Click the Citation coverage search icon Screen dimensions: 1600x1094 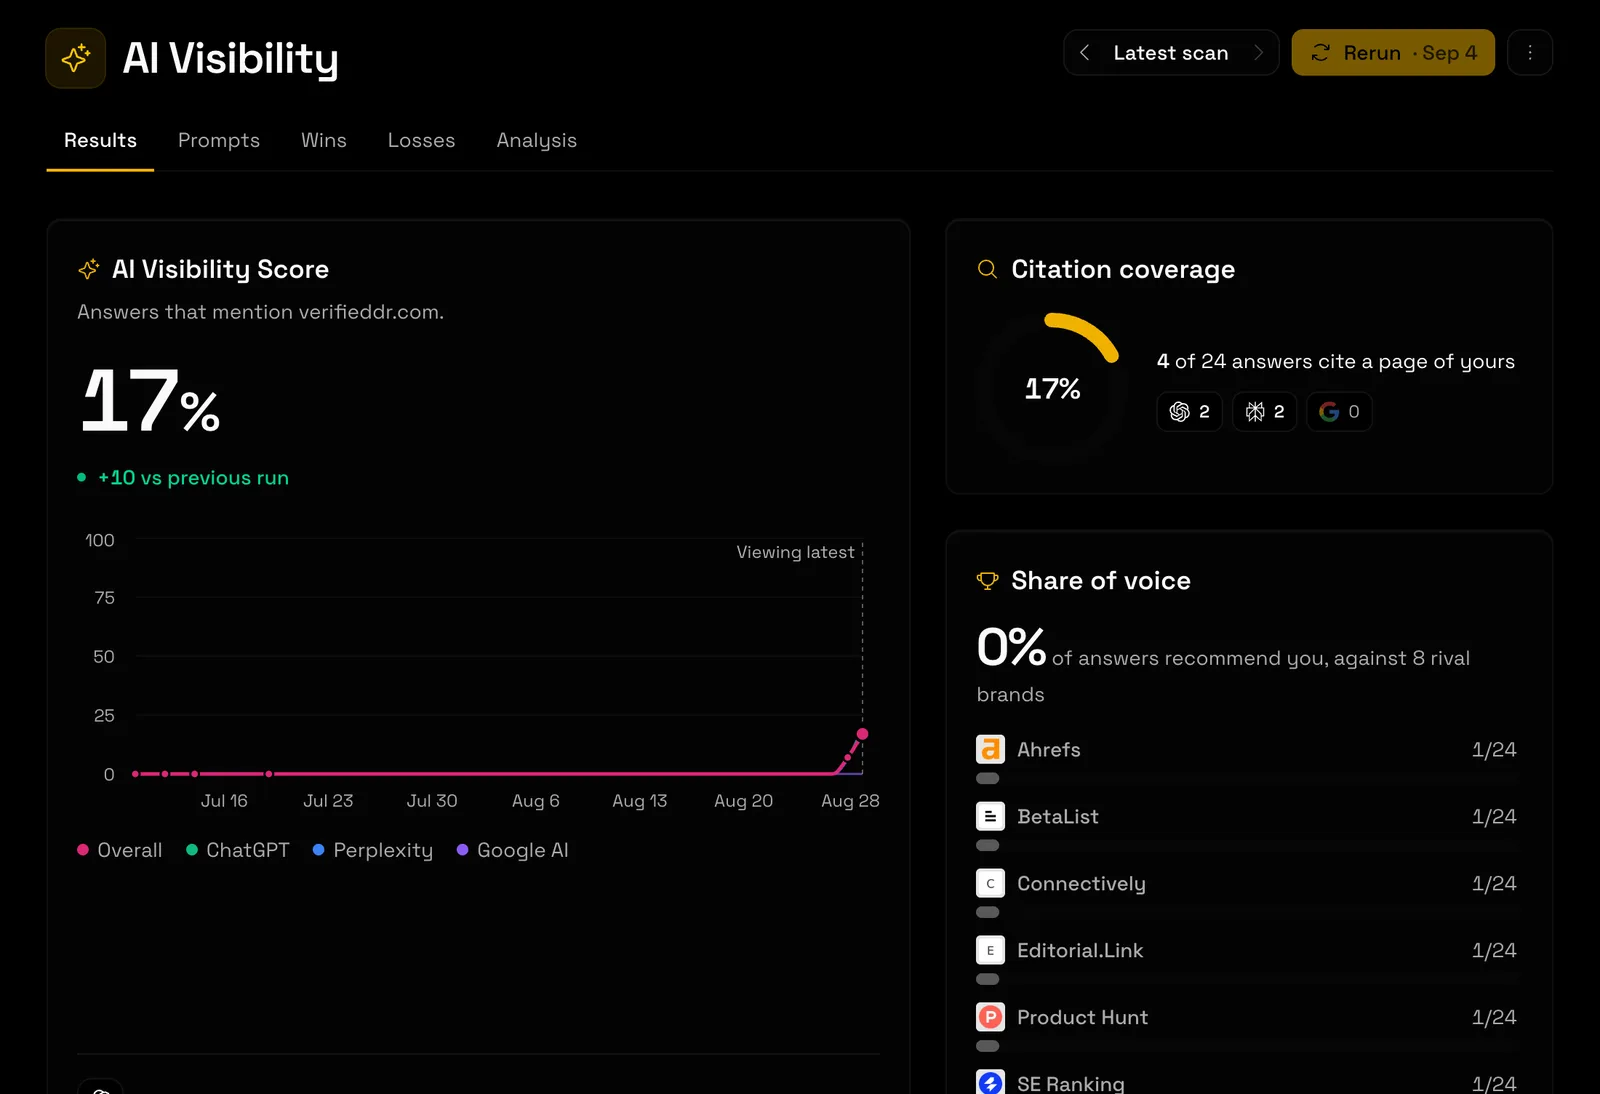point(987,269)
